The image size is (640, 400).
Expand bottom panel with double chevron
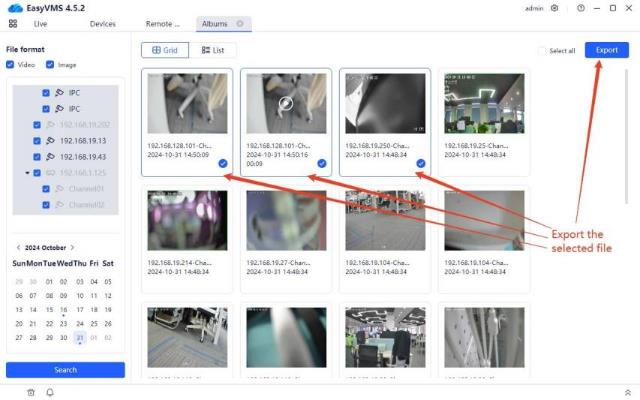(x=627, y=392)
